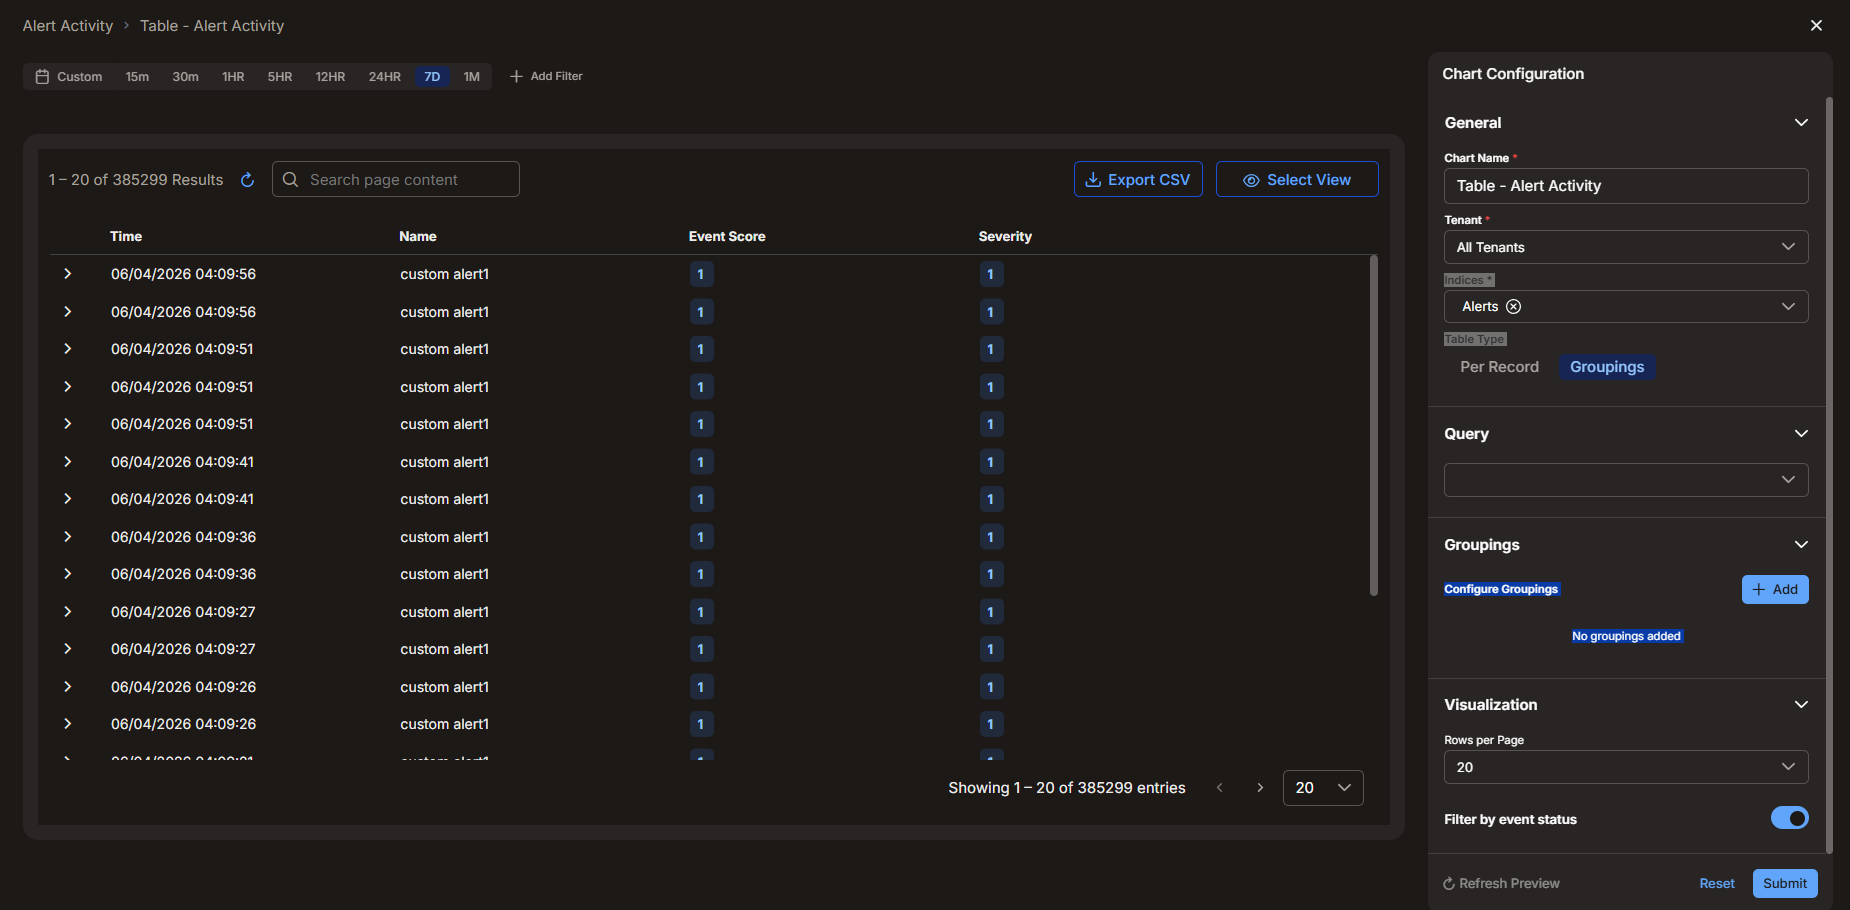Expand first row dated 04:09:56
The image size is (1850, 910).
click(x=67, y=274)
